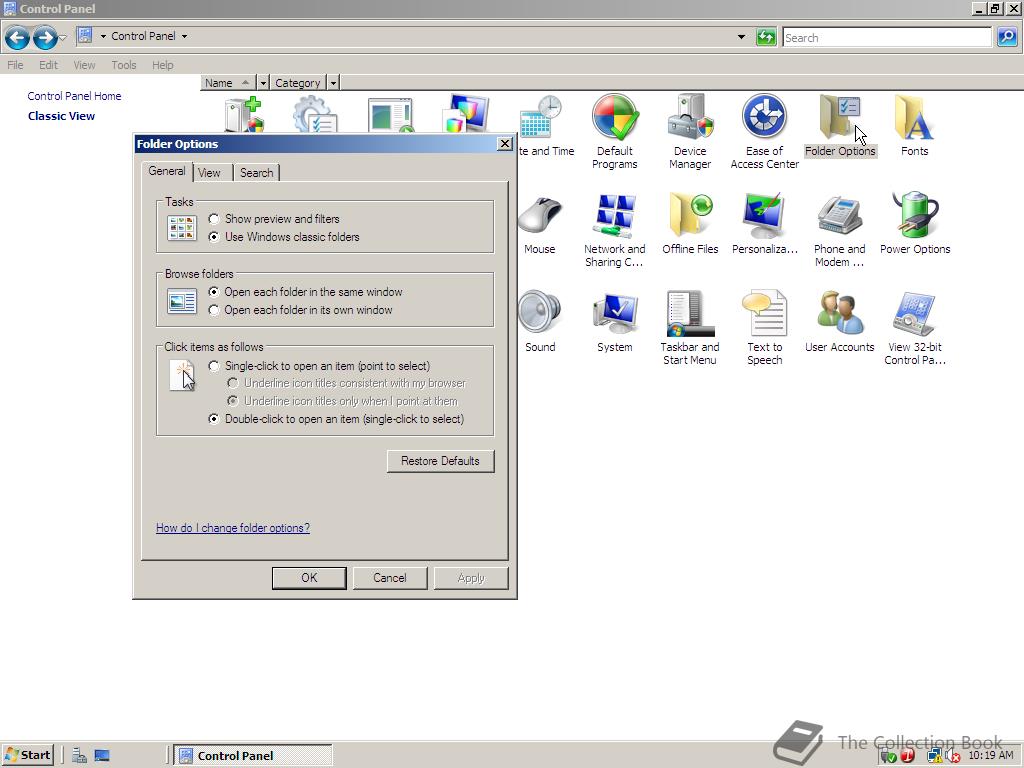
Task: Click the Control Panel taskbar button
Action: pos(253,756)
